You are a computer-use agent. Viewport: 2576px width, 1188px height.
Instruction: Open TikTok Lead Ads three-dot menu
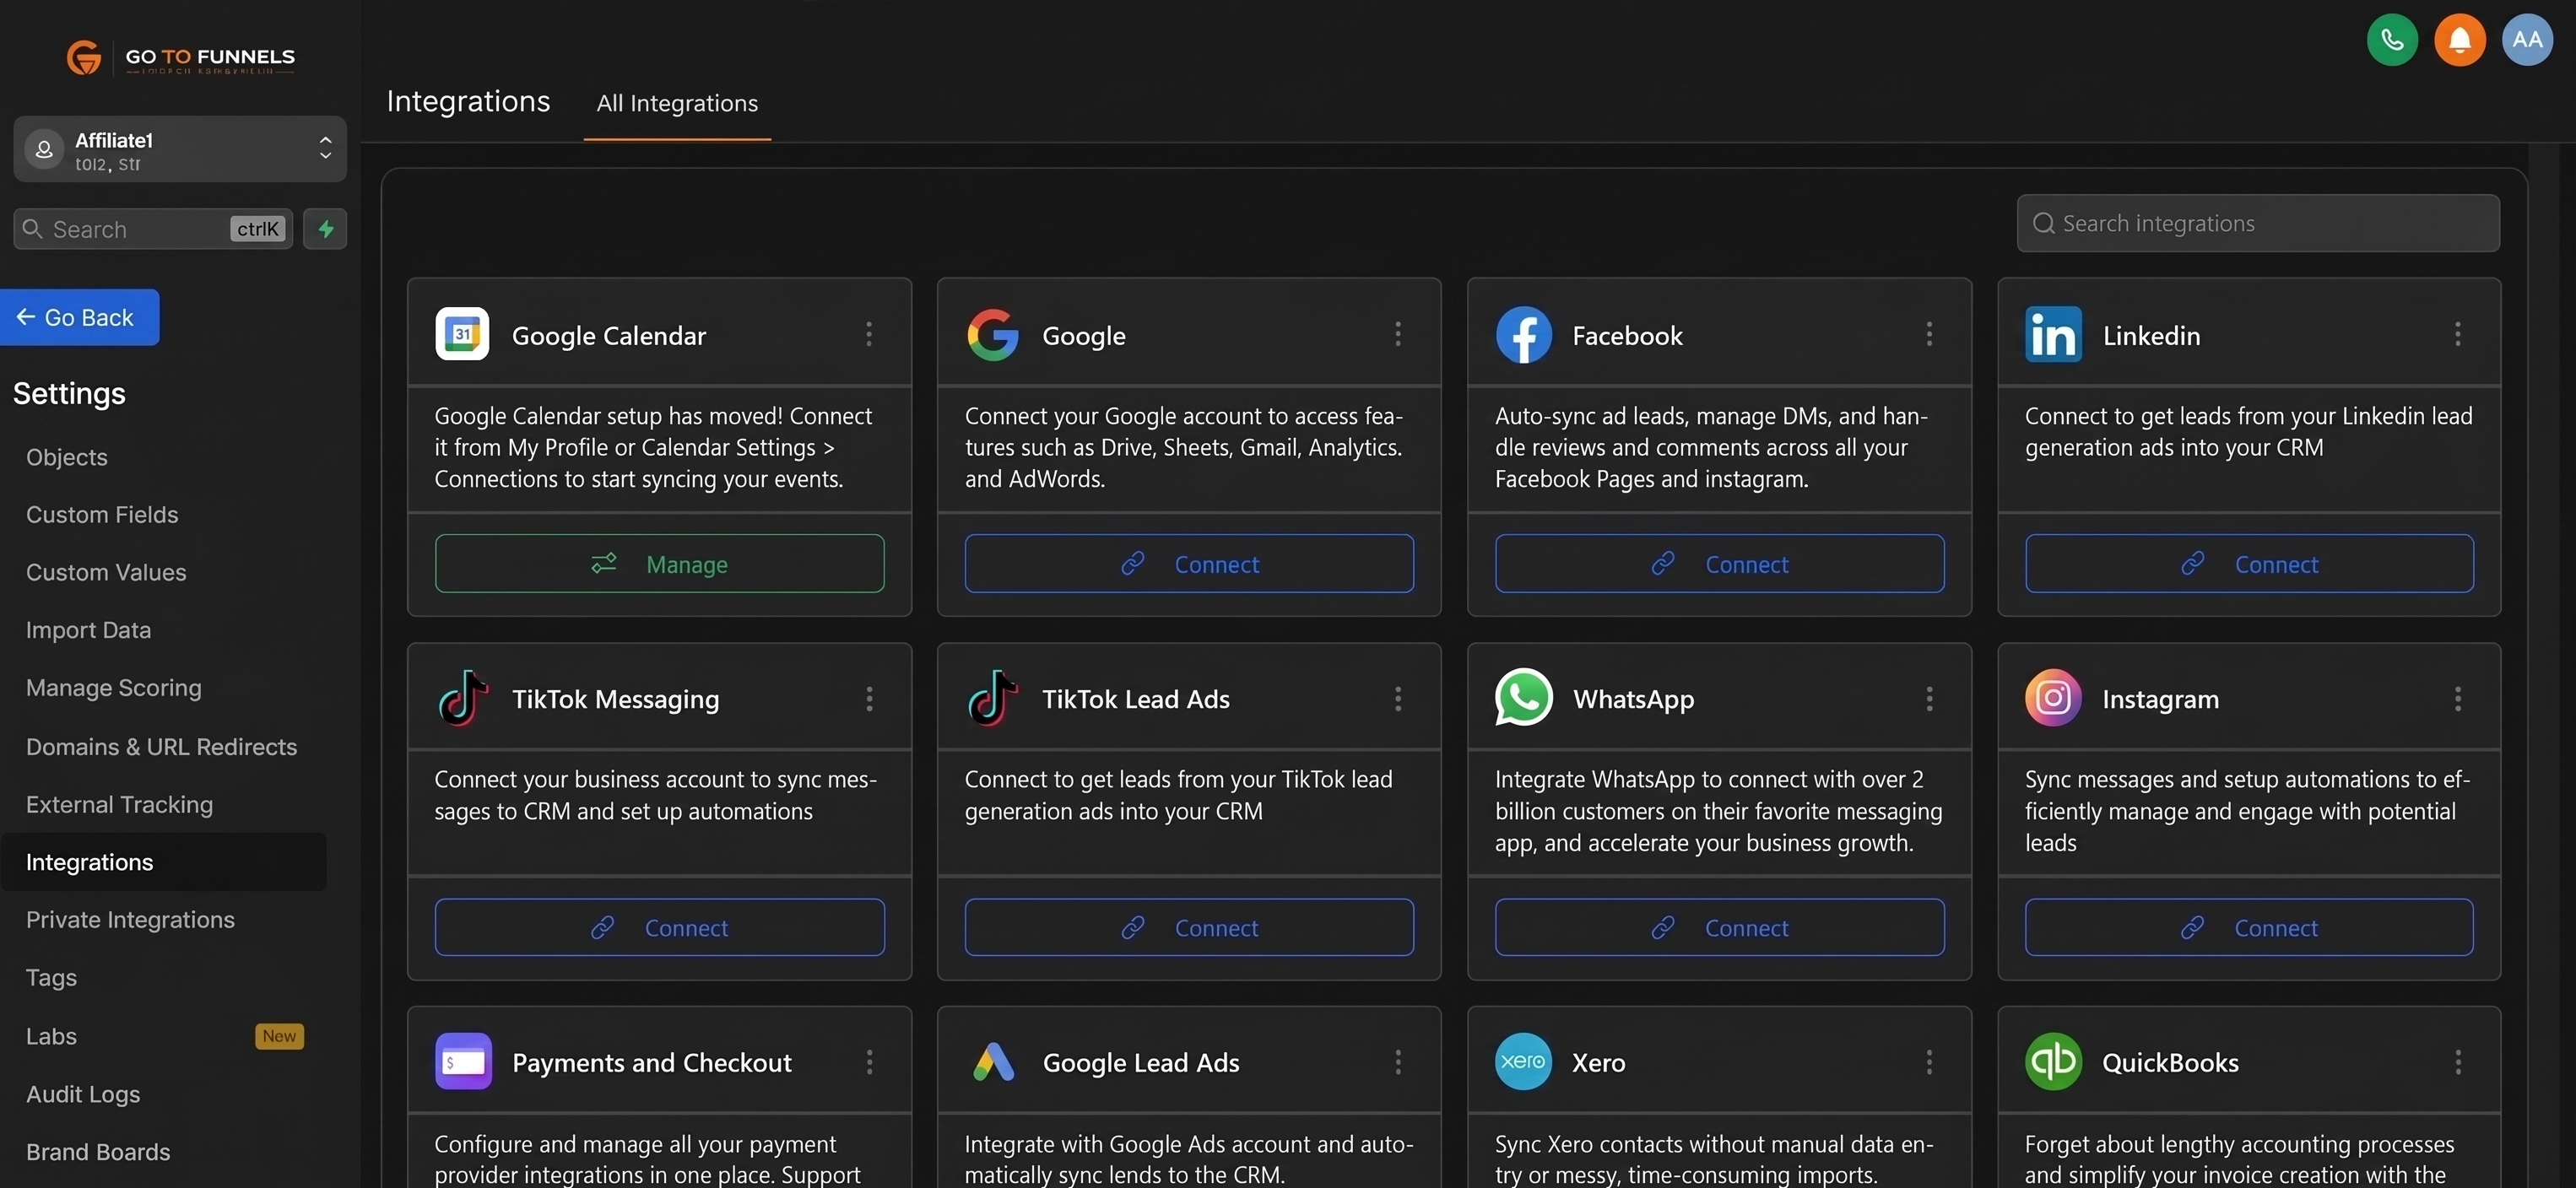[1398, 698]
